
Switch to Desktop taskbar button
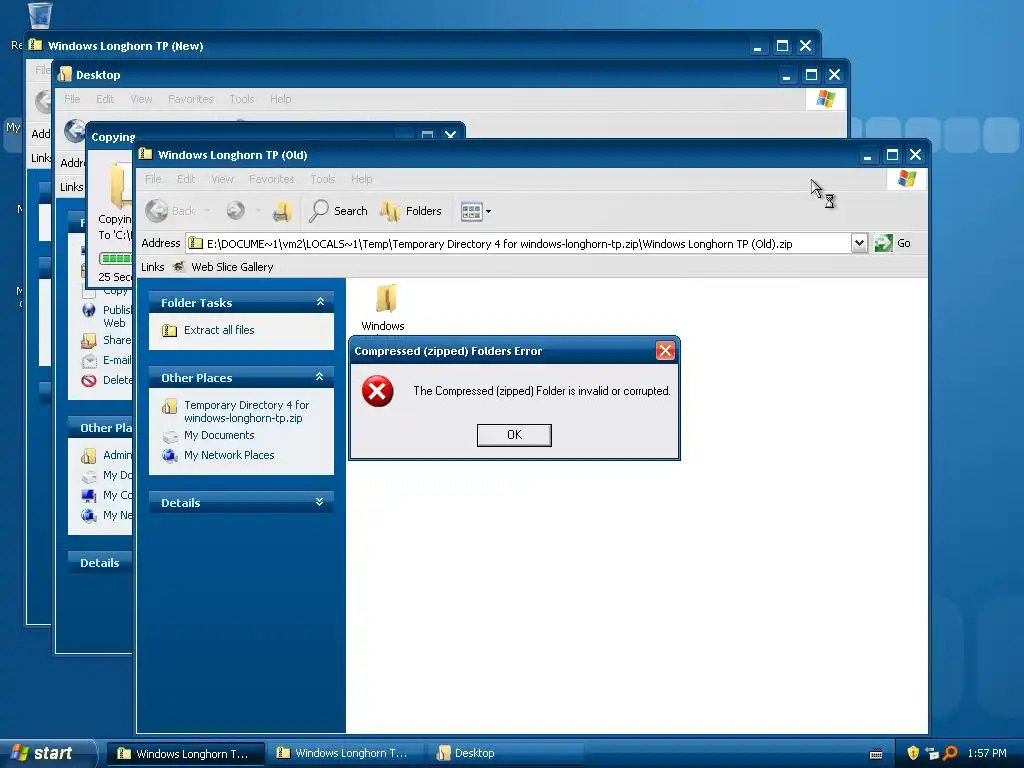[505, 754]
